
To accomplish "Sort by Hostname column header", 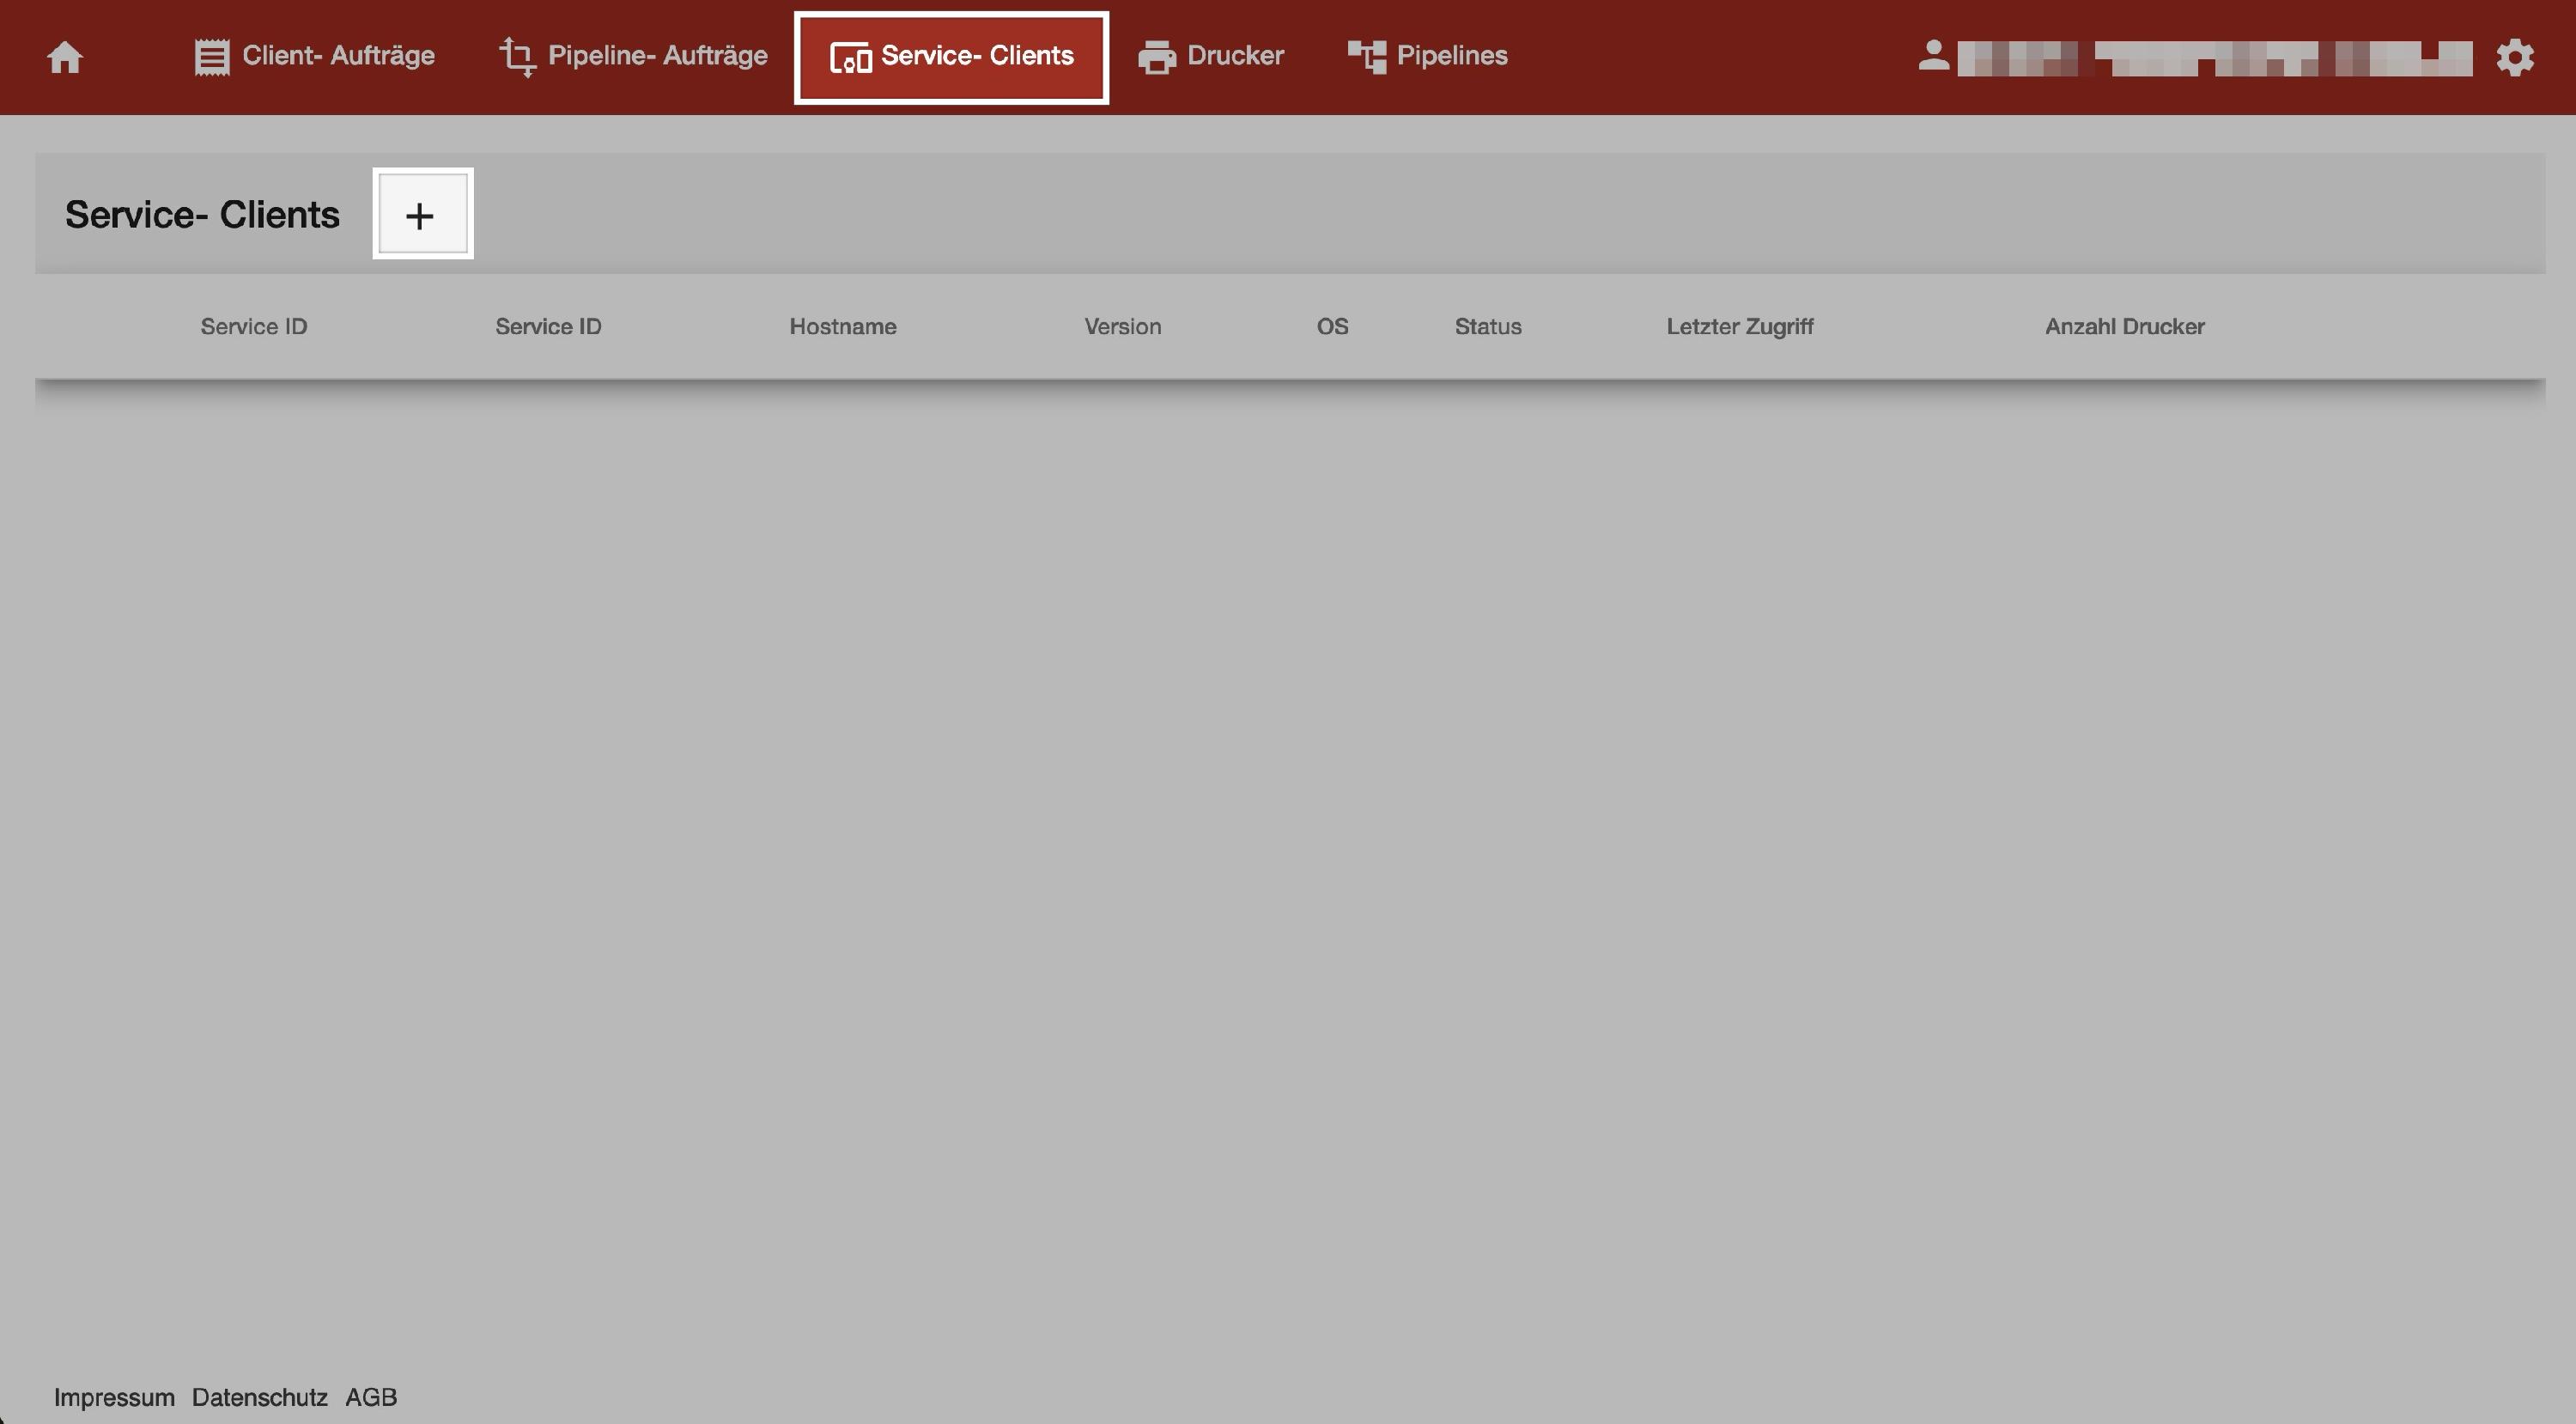I will tap(842, 326).
